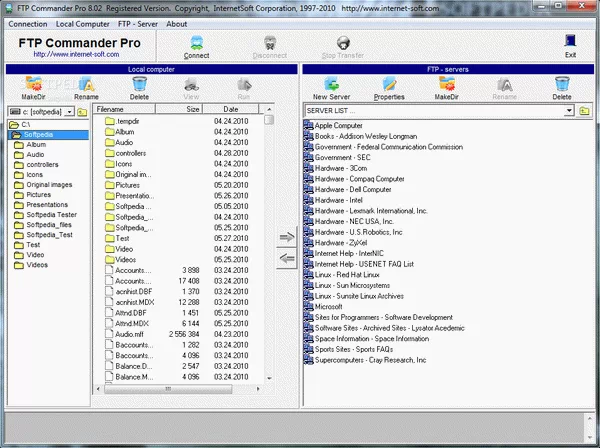
Task: Click the Exit icon
Action: click(x=570, y=41)
